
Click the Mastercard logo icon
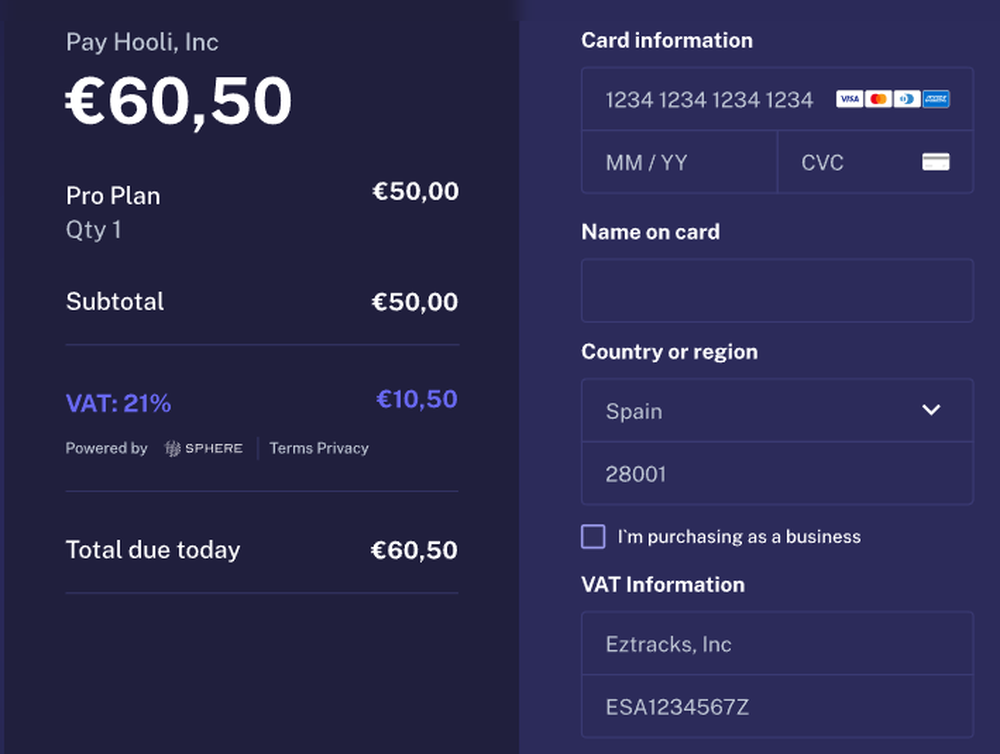tap(878, 99)
